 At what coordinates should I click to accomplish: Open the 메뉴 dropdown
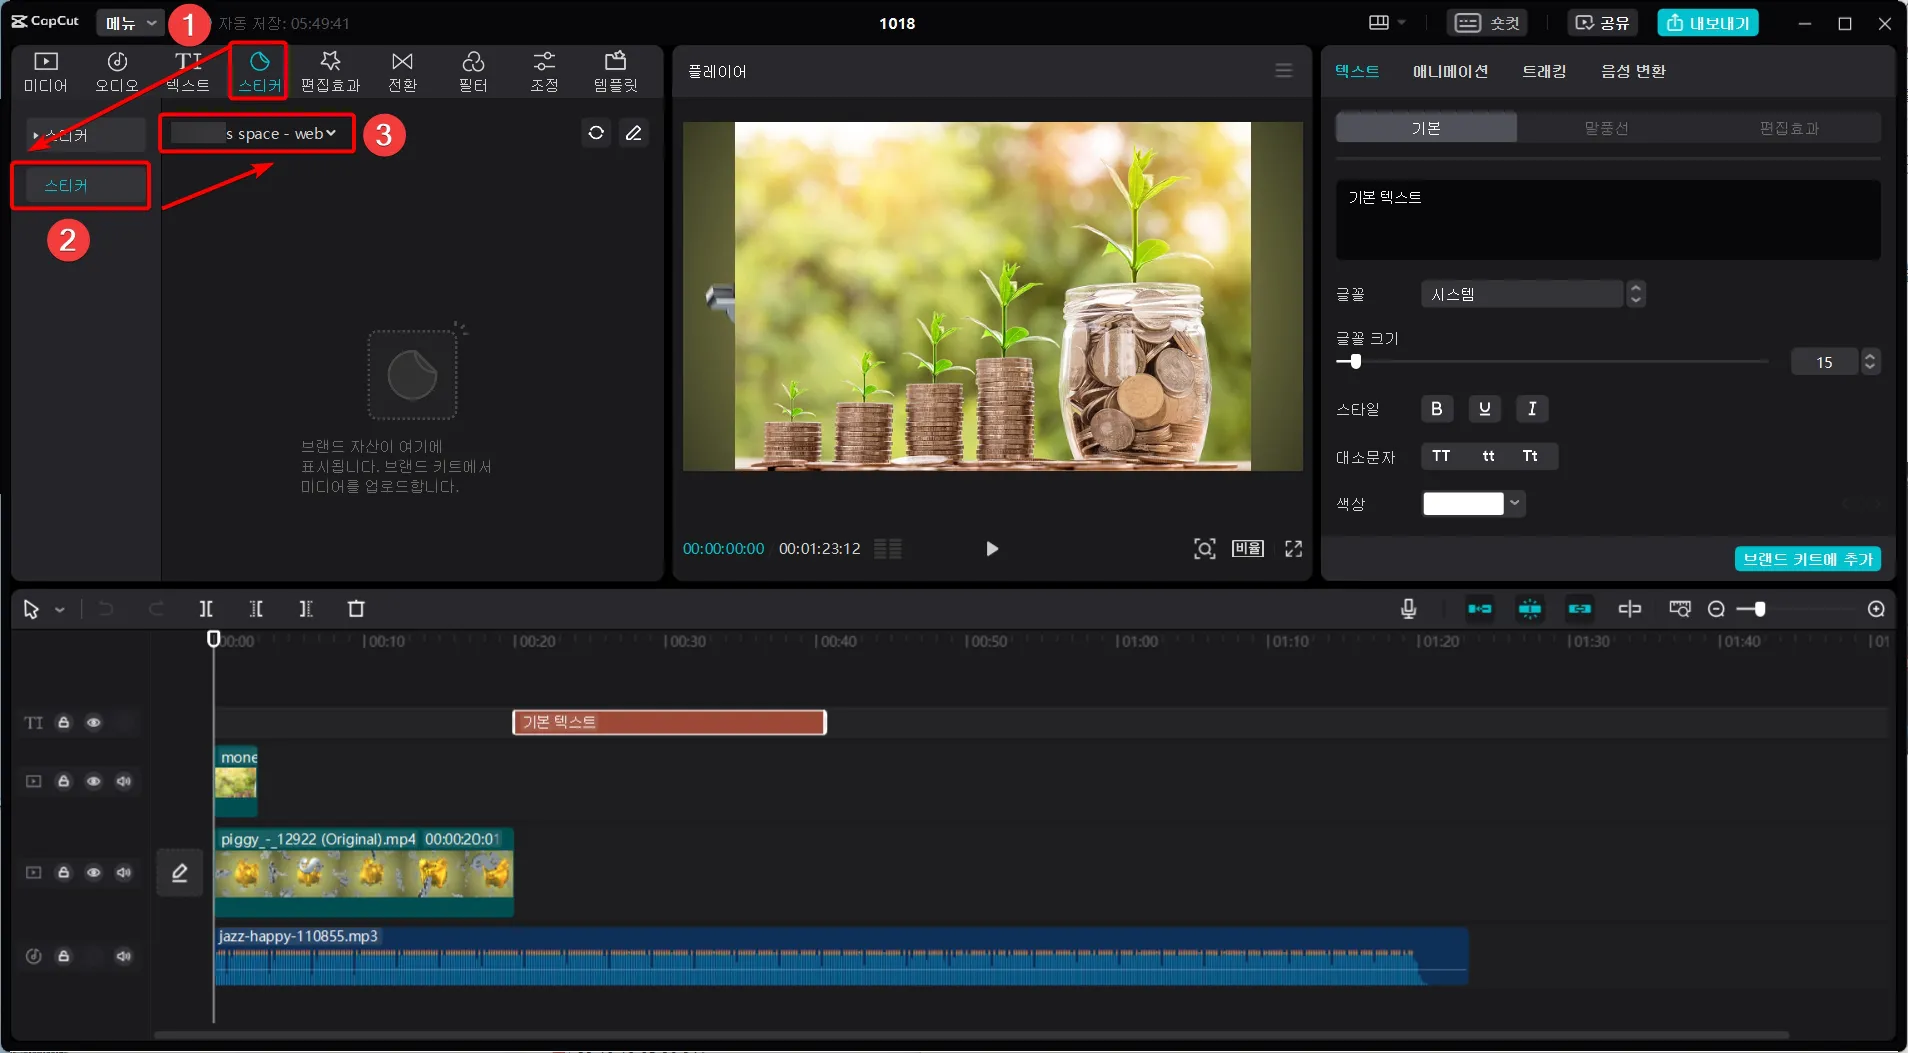(131, 23)
